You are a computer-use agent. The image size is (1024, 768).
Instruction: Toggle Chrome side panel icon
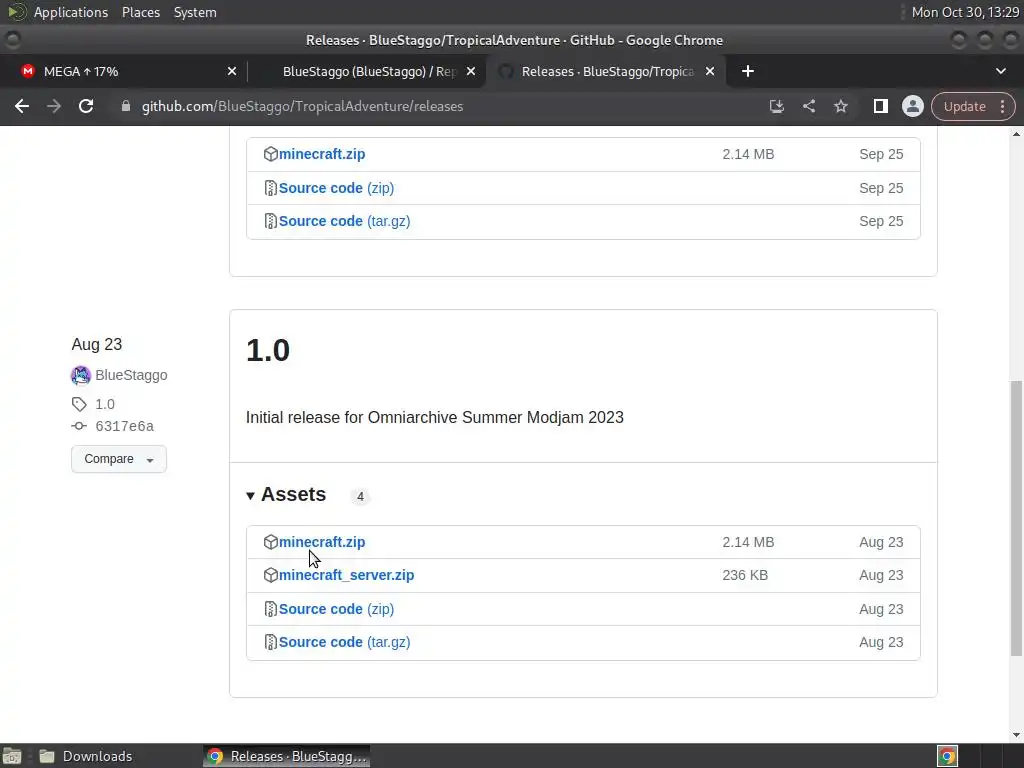880,106
